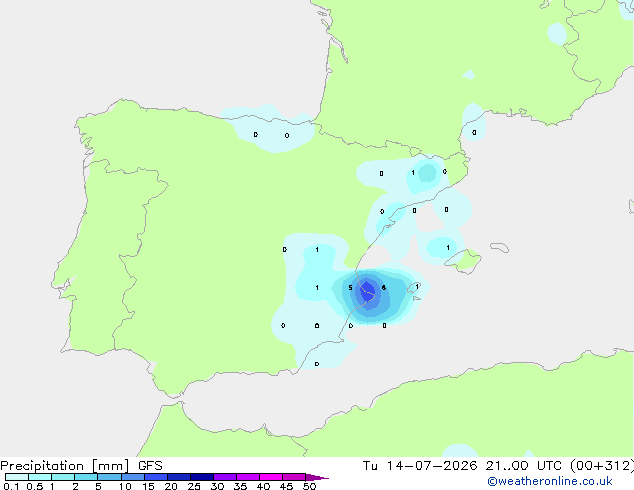The width and height of the screenshot is (634, 490).
Task: Click the '50' legend scale label
Action: [x=309, y=486]
